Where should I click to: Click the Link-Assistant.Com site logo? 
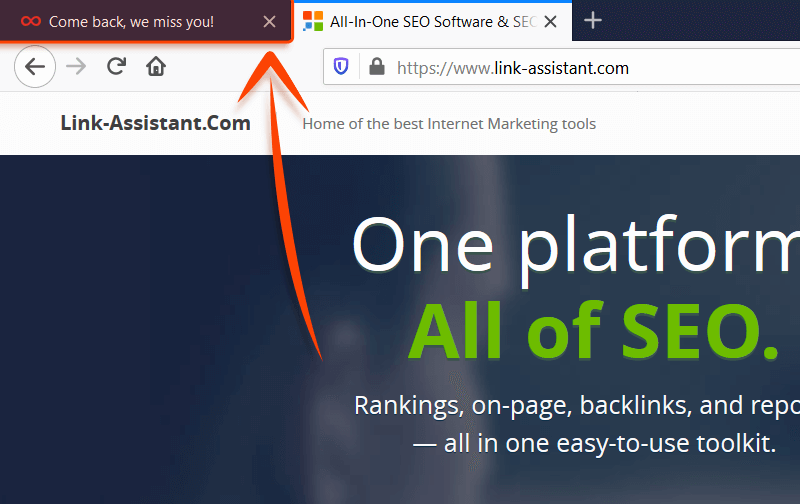click(x=155, y=124)
